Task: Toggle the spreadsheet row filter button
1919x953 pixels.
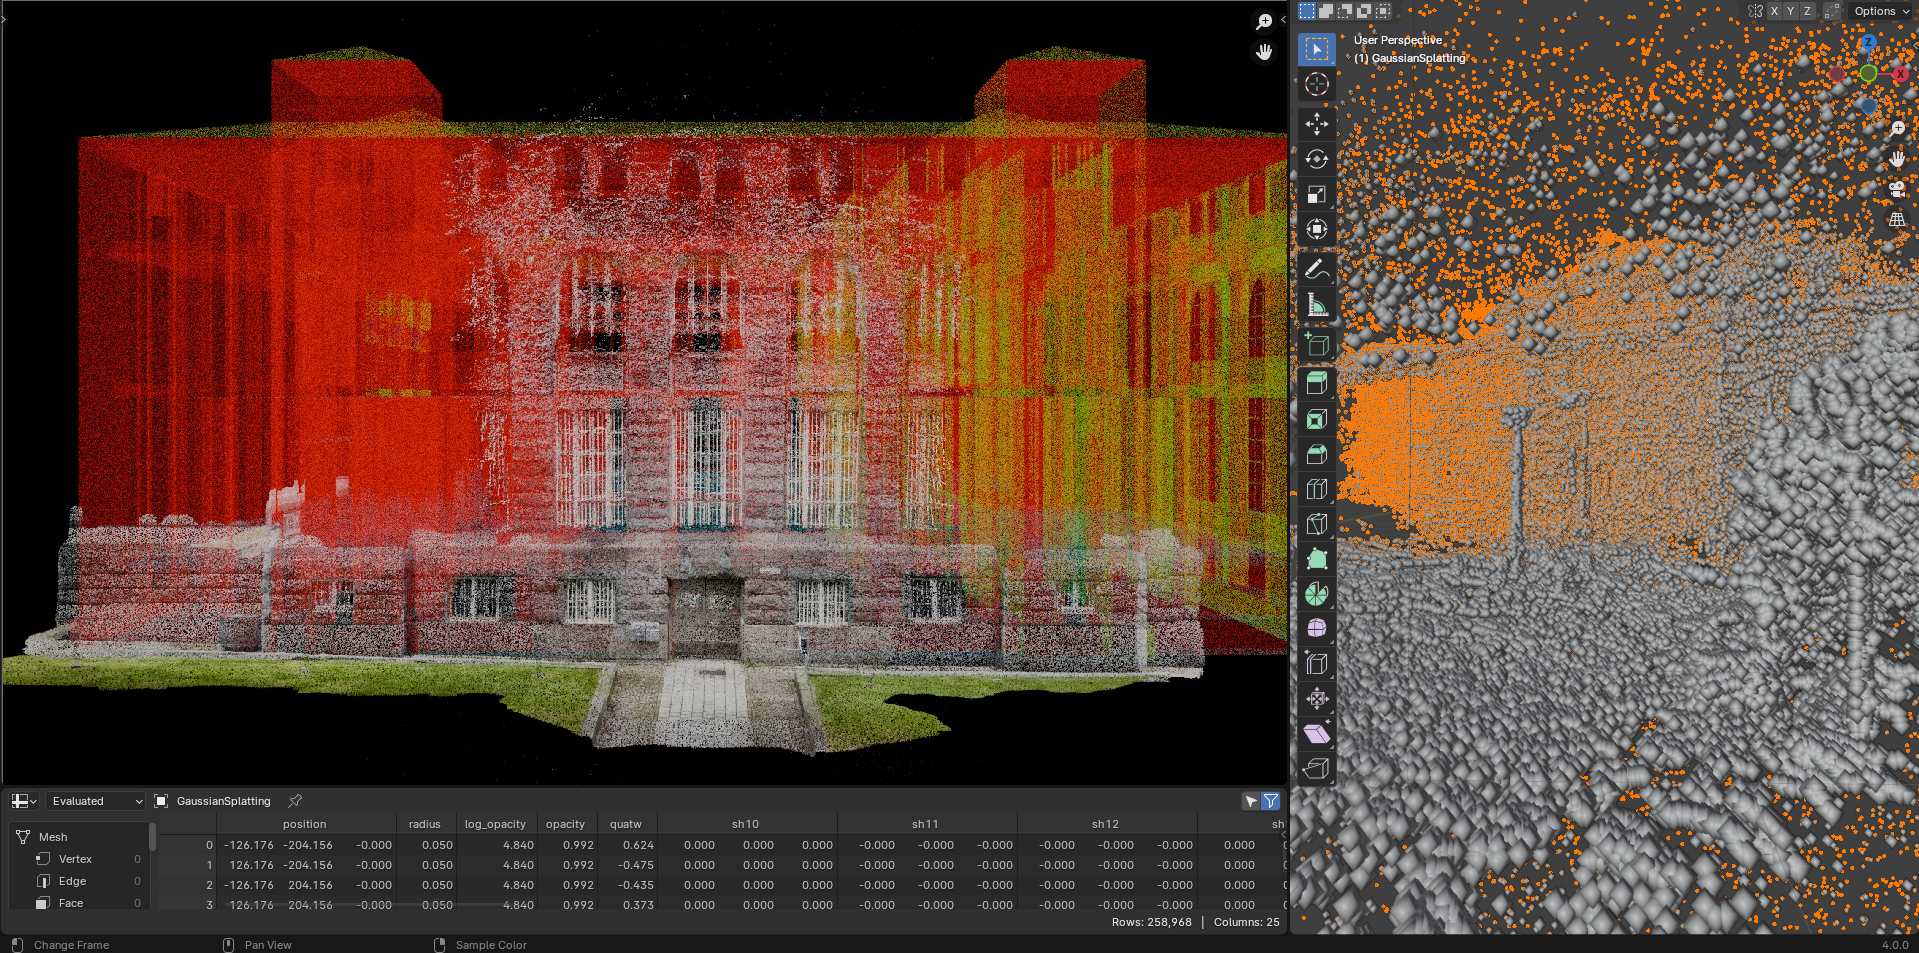Action: tap(1270, 801)
